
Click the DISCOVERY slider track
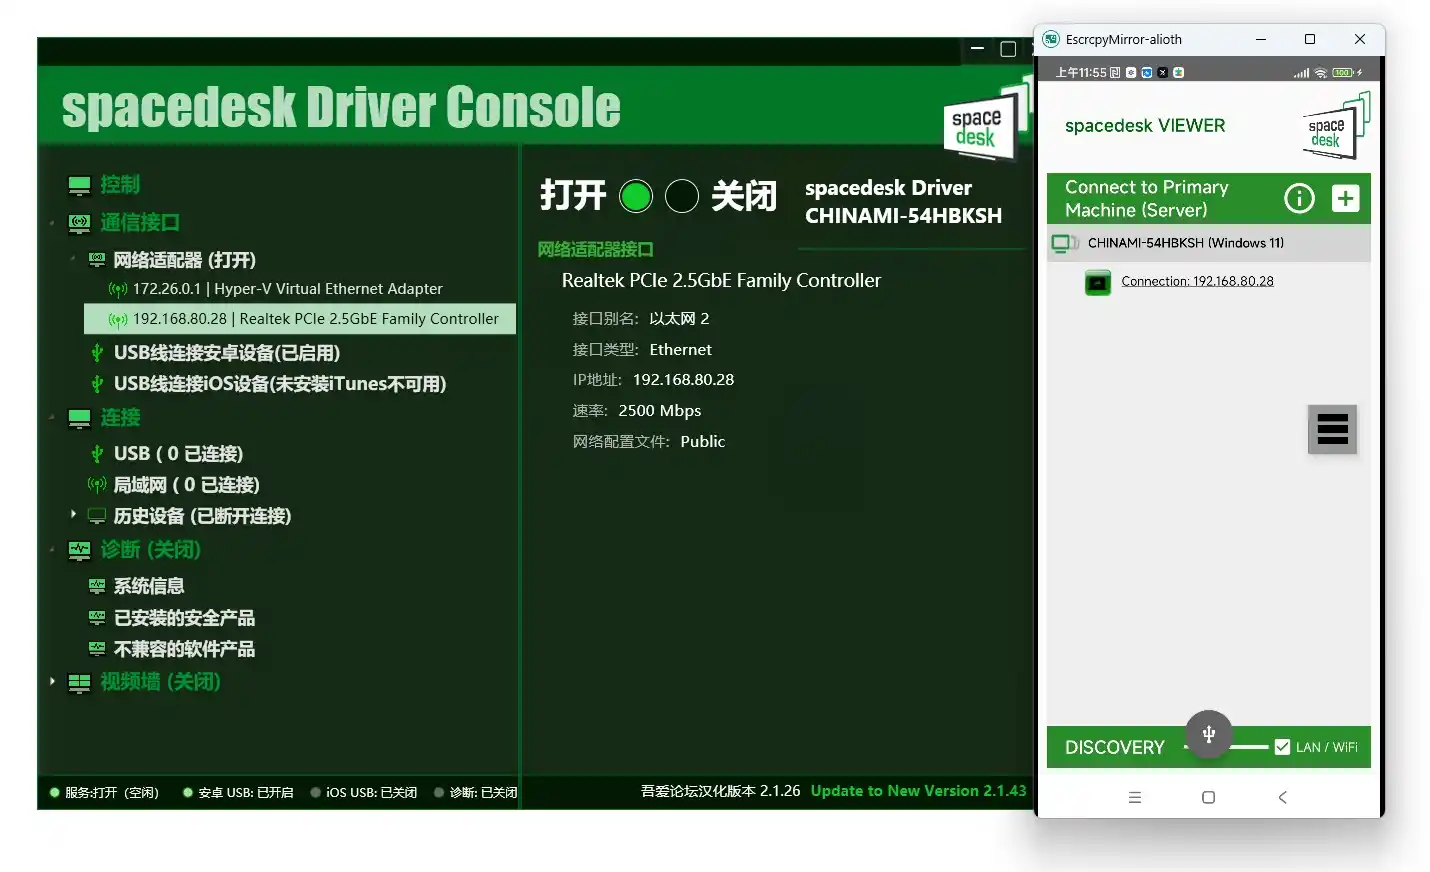pos(1250,747)
